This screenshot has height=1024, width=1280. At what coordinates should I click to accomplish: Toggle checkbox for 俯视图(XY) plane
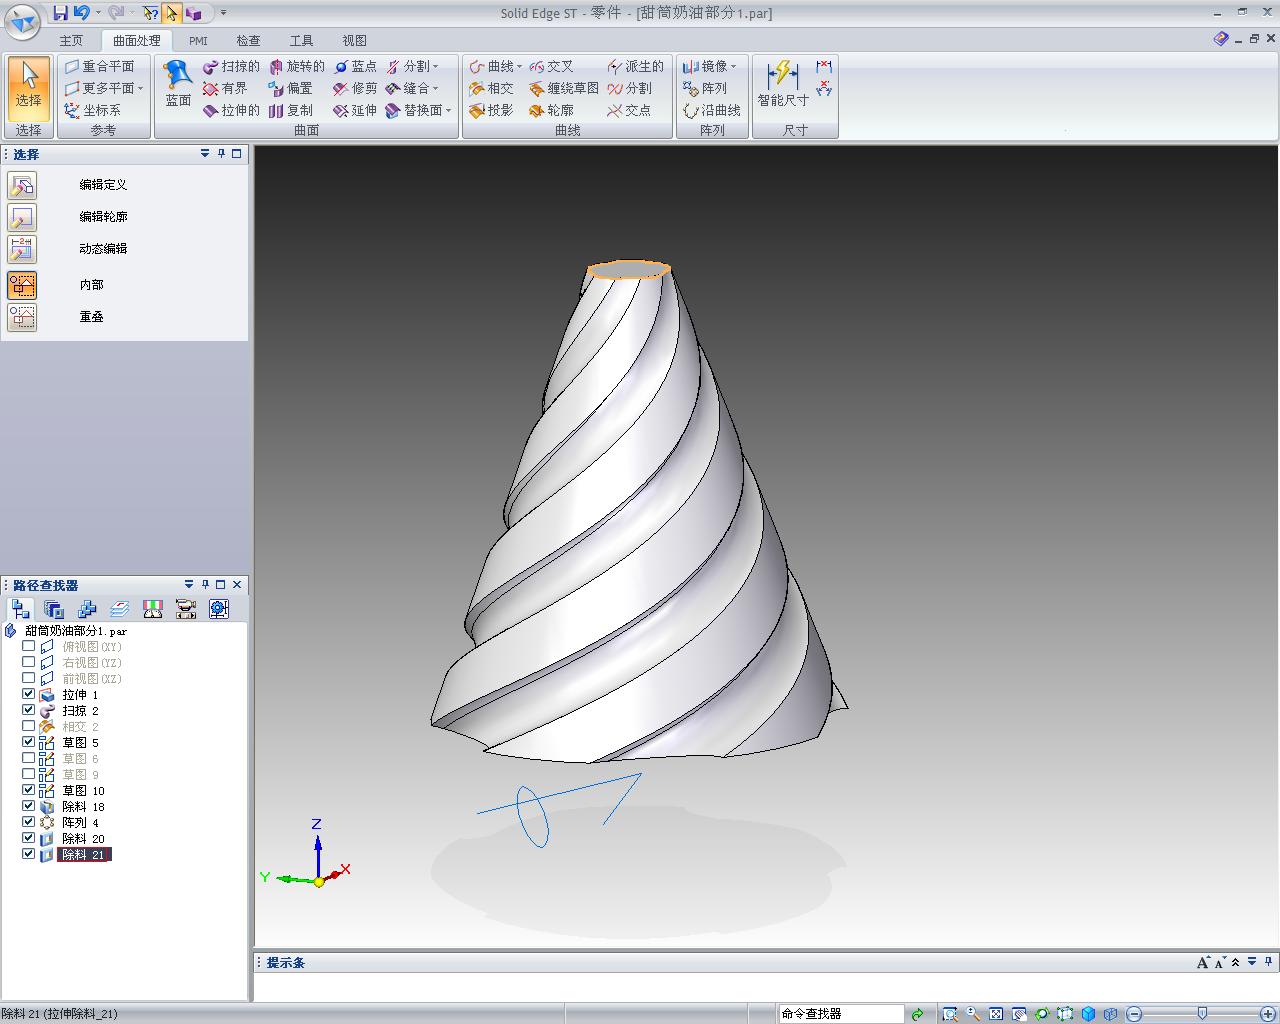(x=28, y=646)
